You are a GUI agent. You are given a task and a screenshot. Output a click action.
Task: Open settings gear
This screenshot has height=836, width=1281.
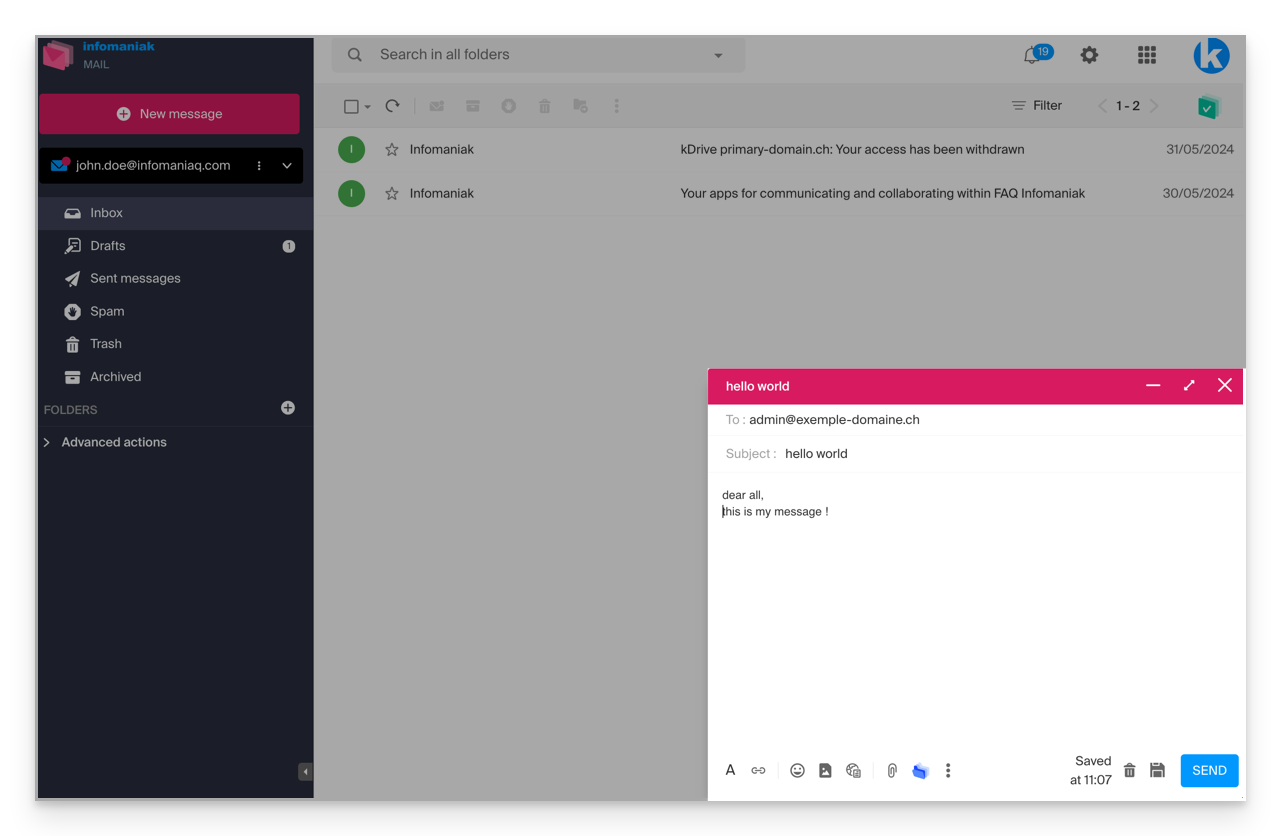click(x=1089, y=55)
